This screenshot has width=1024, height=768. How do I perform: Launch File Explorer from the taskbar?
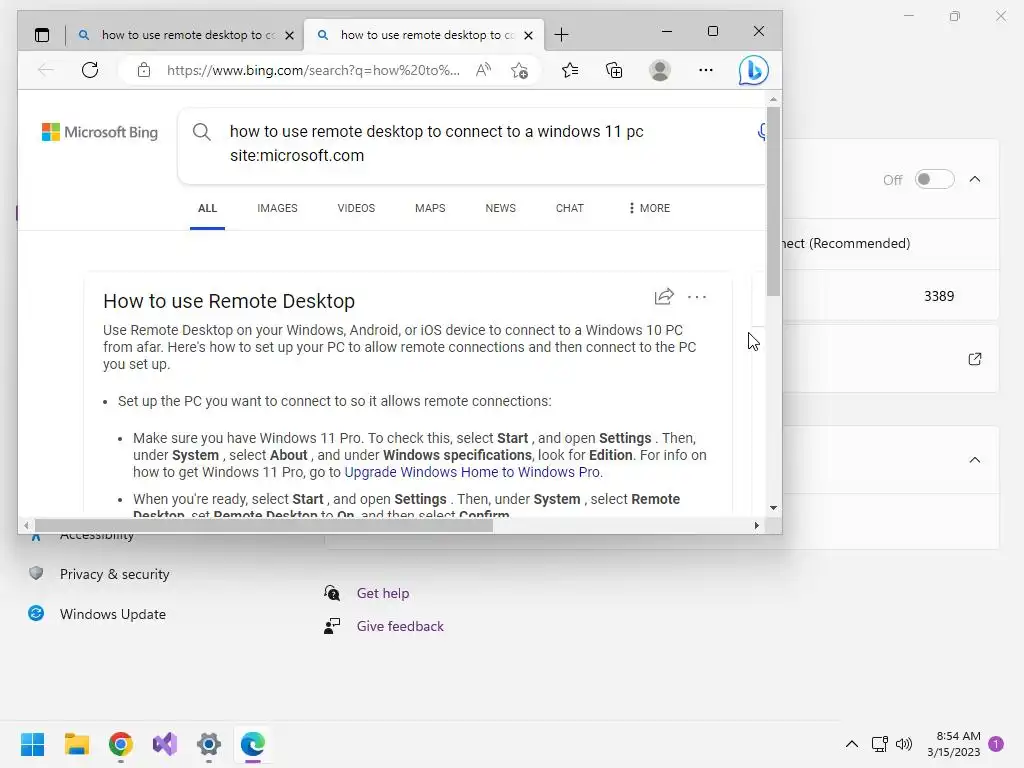point(76,744)
